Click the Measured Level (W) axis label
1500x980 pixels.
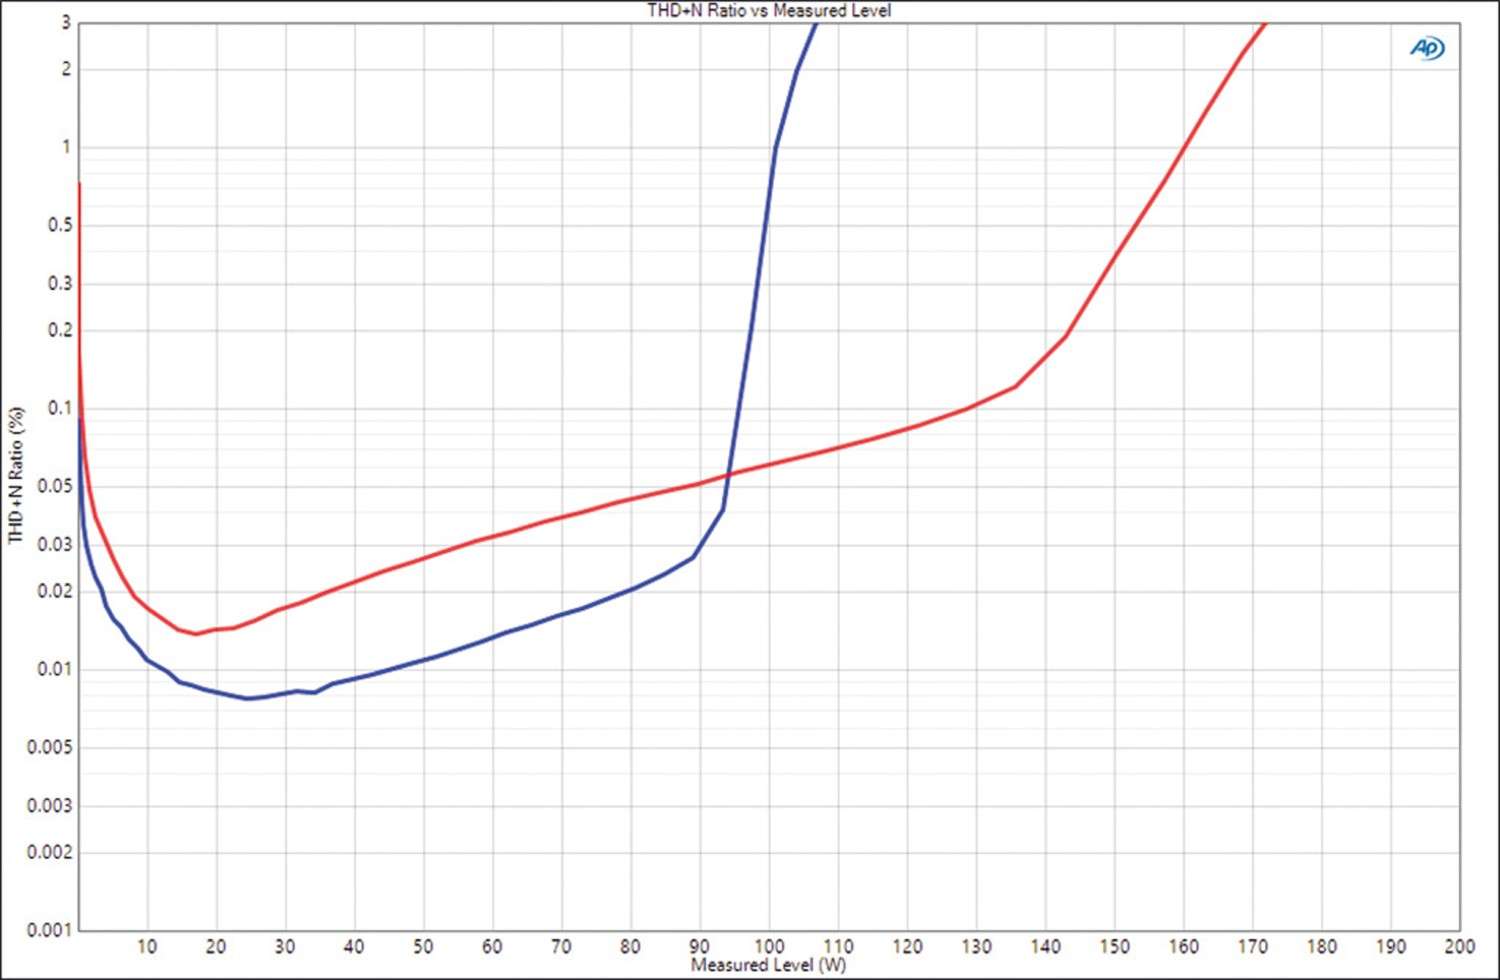768,965
